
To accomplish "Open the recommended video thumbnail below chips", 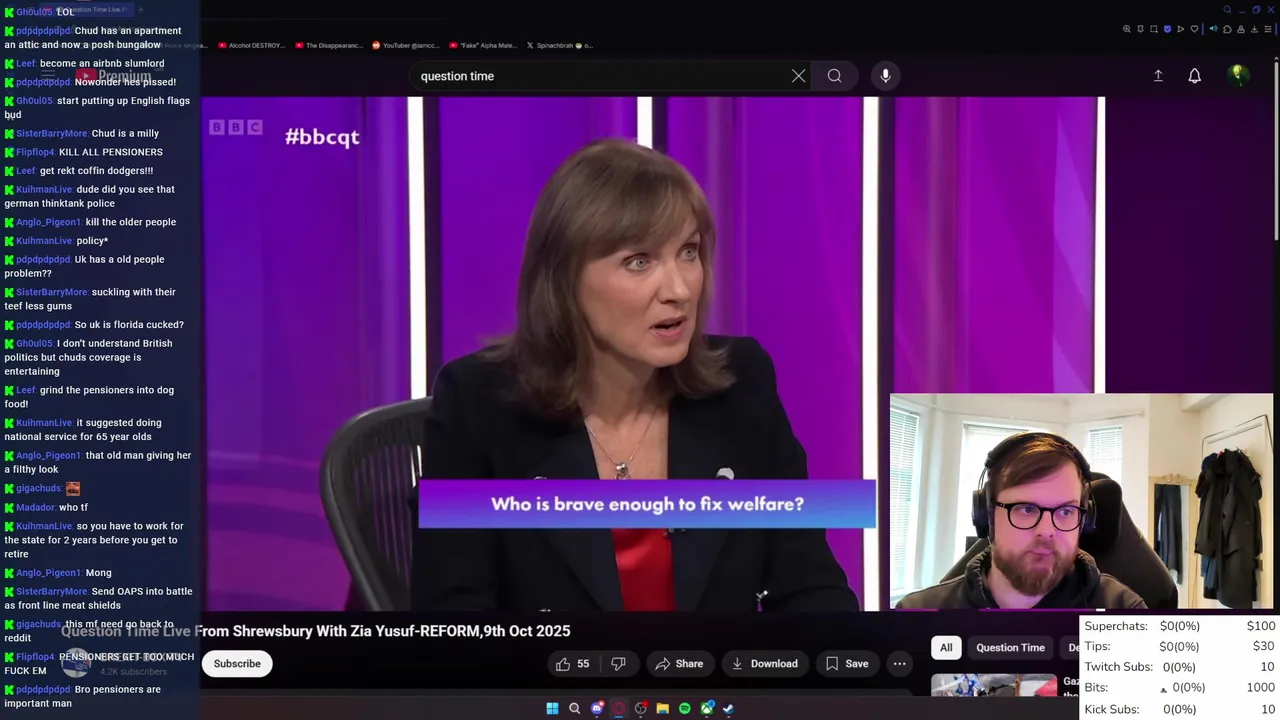I will (994, 685).
